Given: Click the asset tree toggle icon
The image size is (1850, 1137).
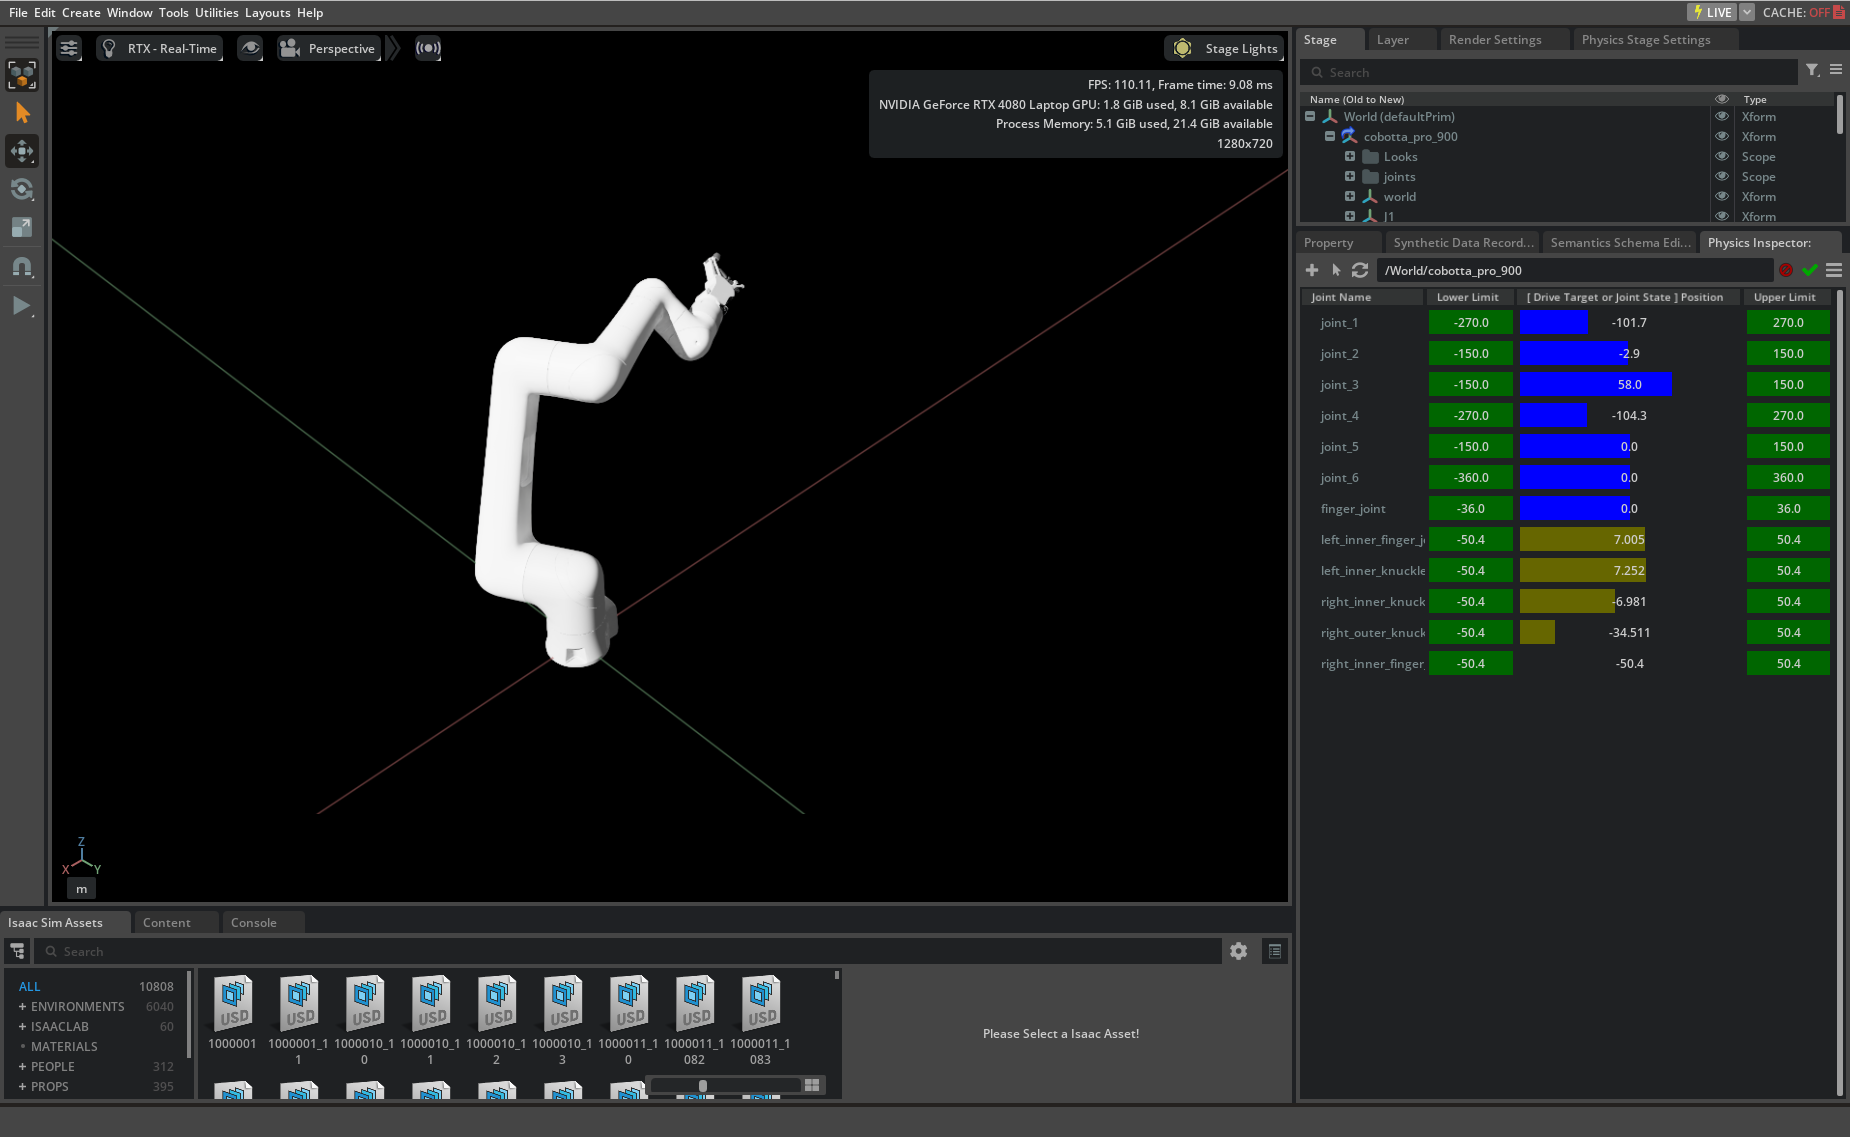Looking at the screenshot, I should coord(18,951).
